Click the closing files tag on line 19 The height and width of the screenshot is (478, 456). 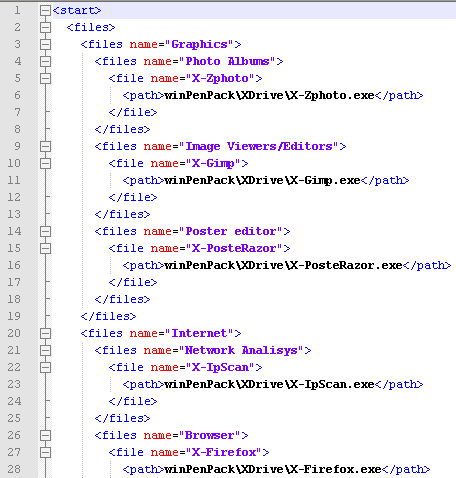point(109,316)
